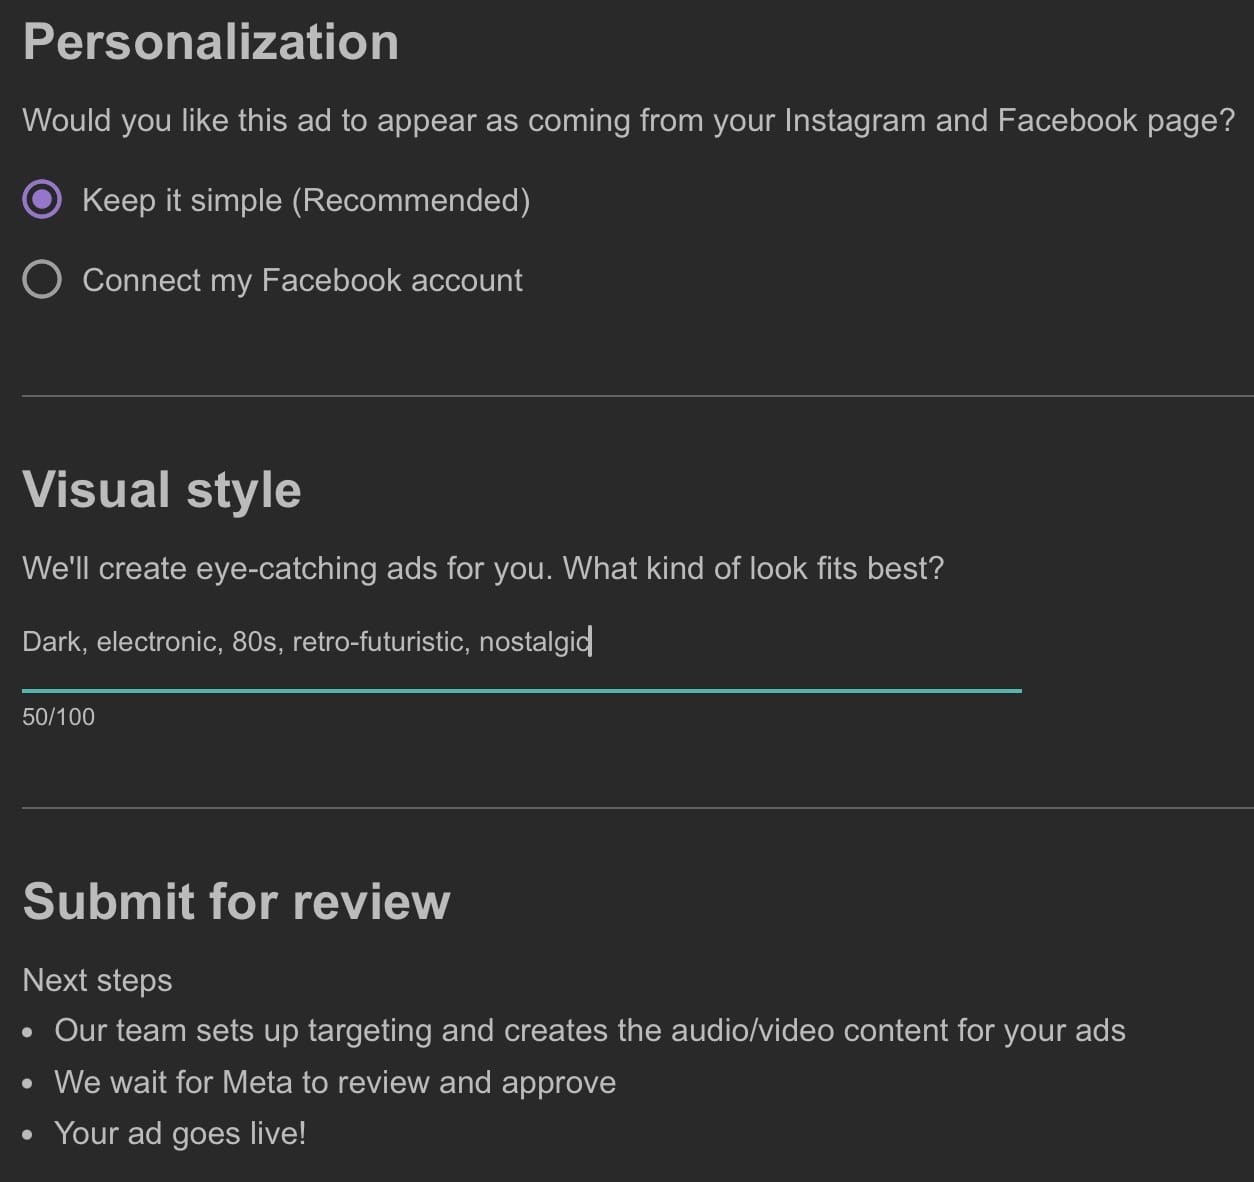Click the 50/100 character counter
Viewport: 1254px width, 1182px height.
tap(57, 716)
